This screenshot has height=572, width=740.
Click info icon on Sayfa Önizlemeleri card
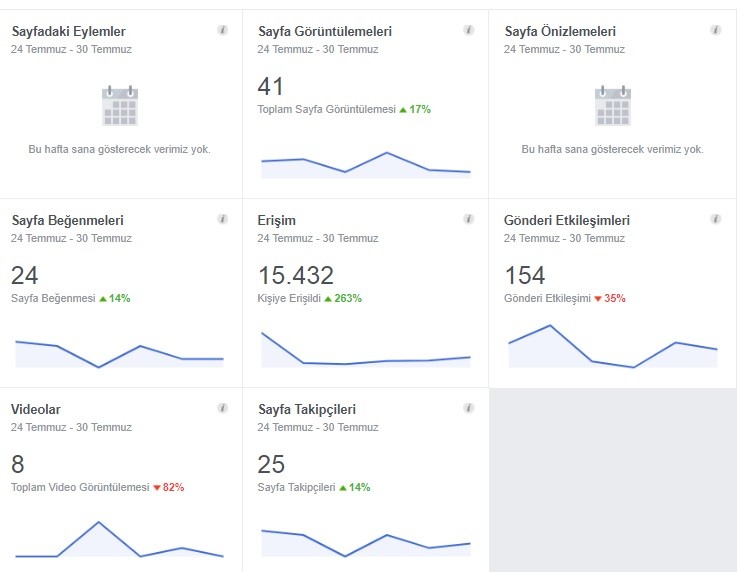(715, 30)
